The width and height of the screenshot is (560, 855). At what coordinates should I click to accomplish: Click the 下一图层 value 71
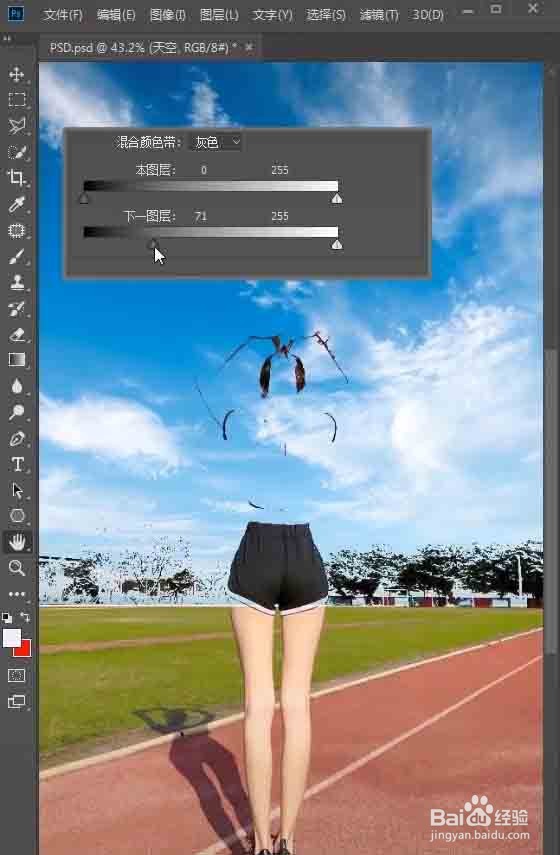201,216
